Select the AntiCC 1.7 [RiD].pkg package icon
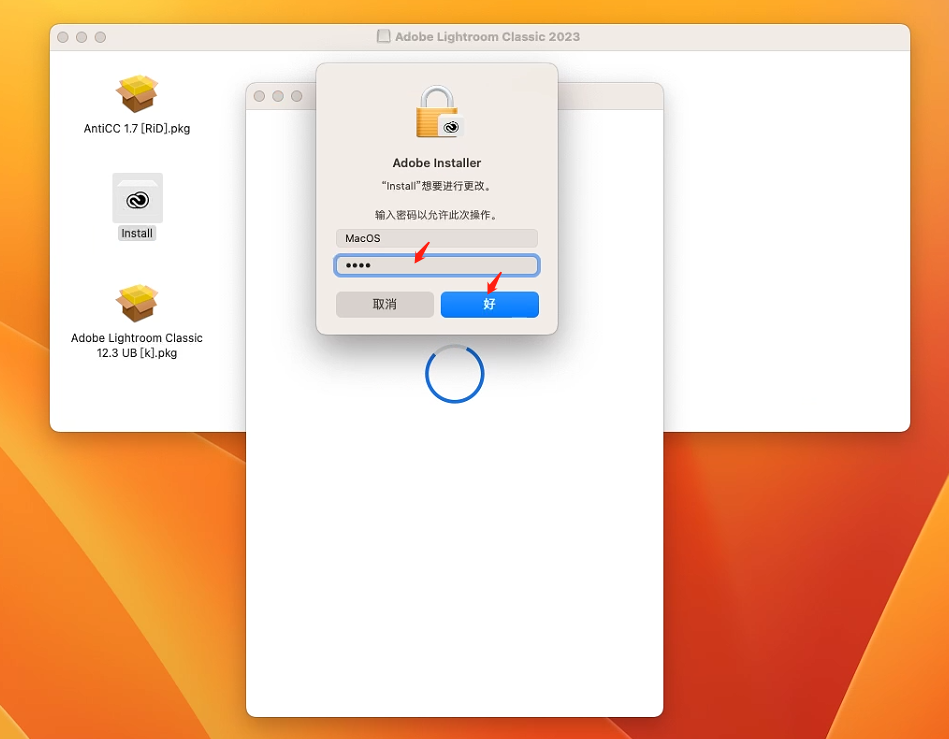Viewport: 949px width, 739px height. click(137, 93)
